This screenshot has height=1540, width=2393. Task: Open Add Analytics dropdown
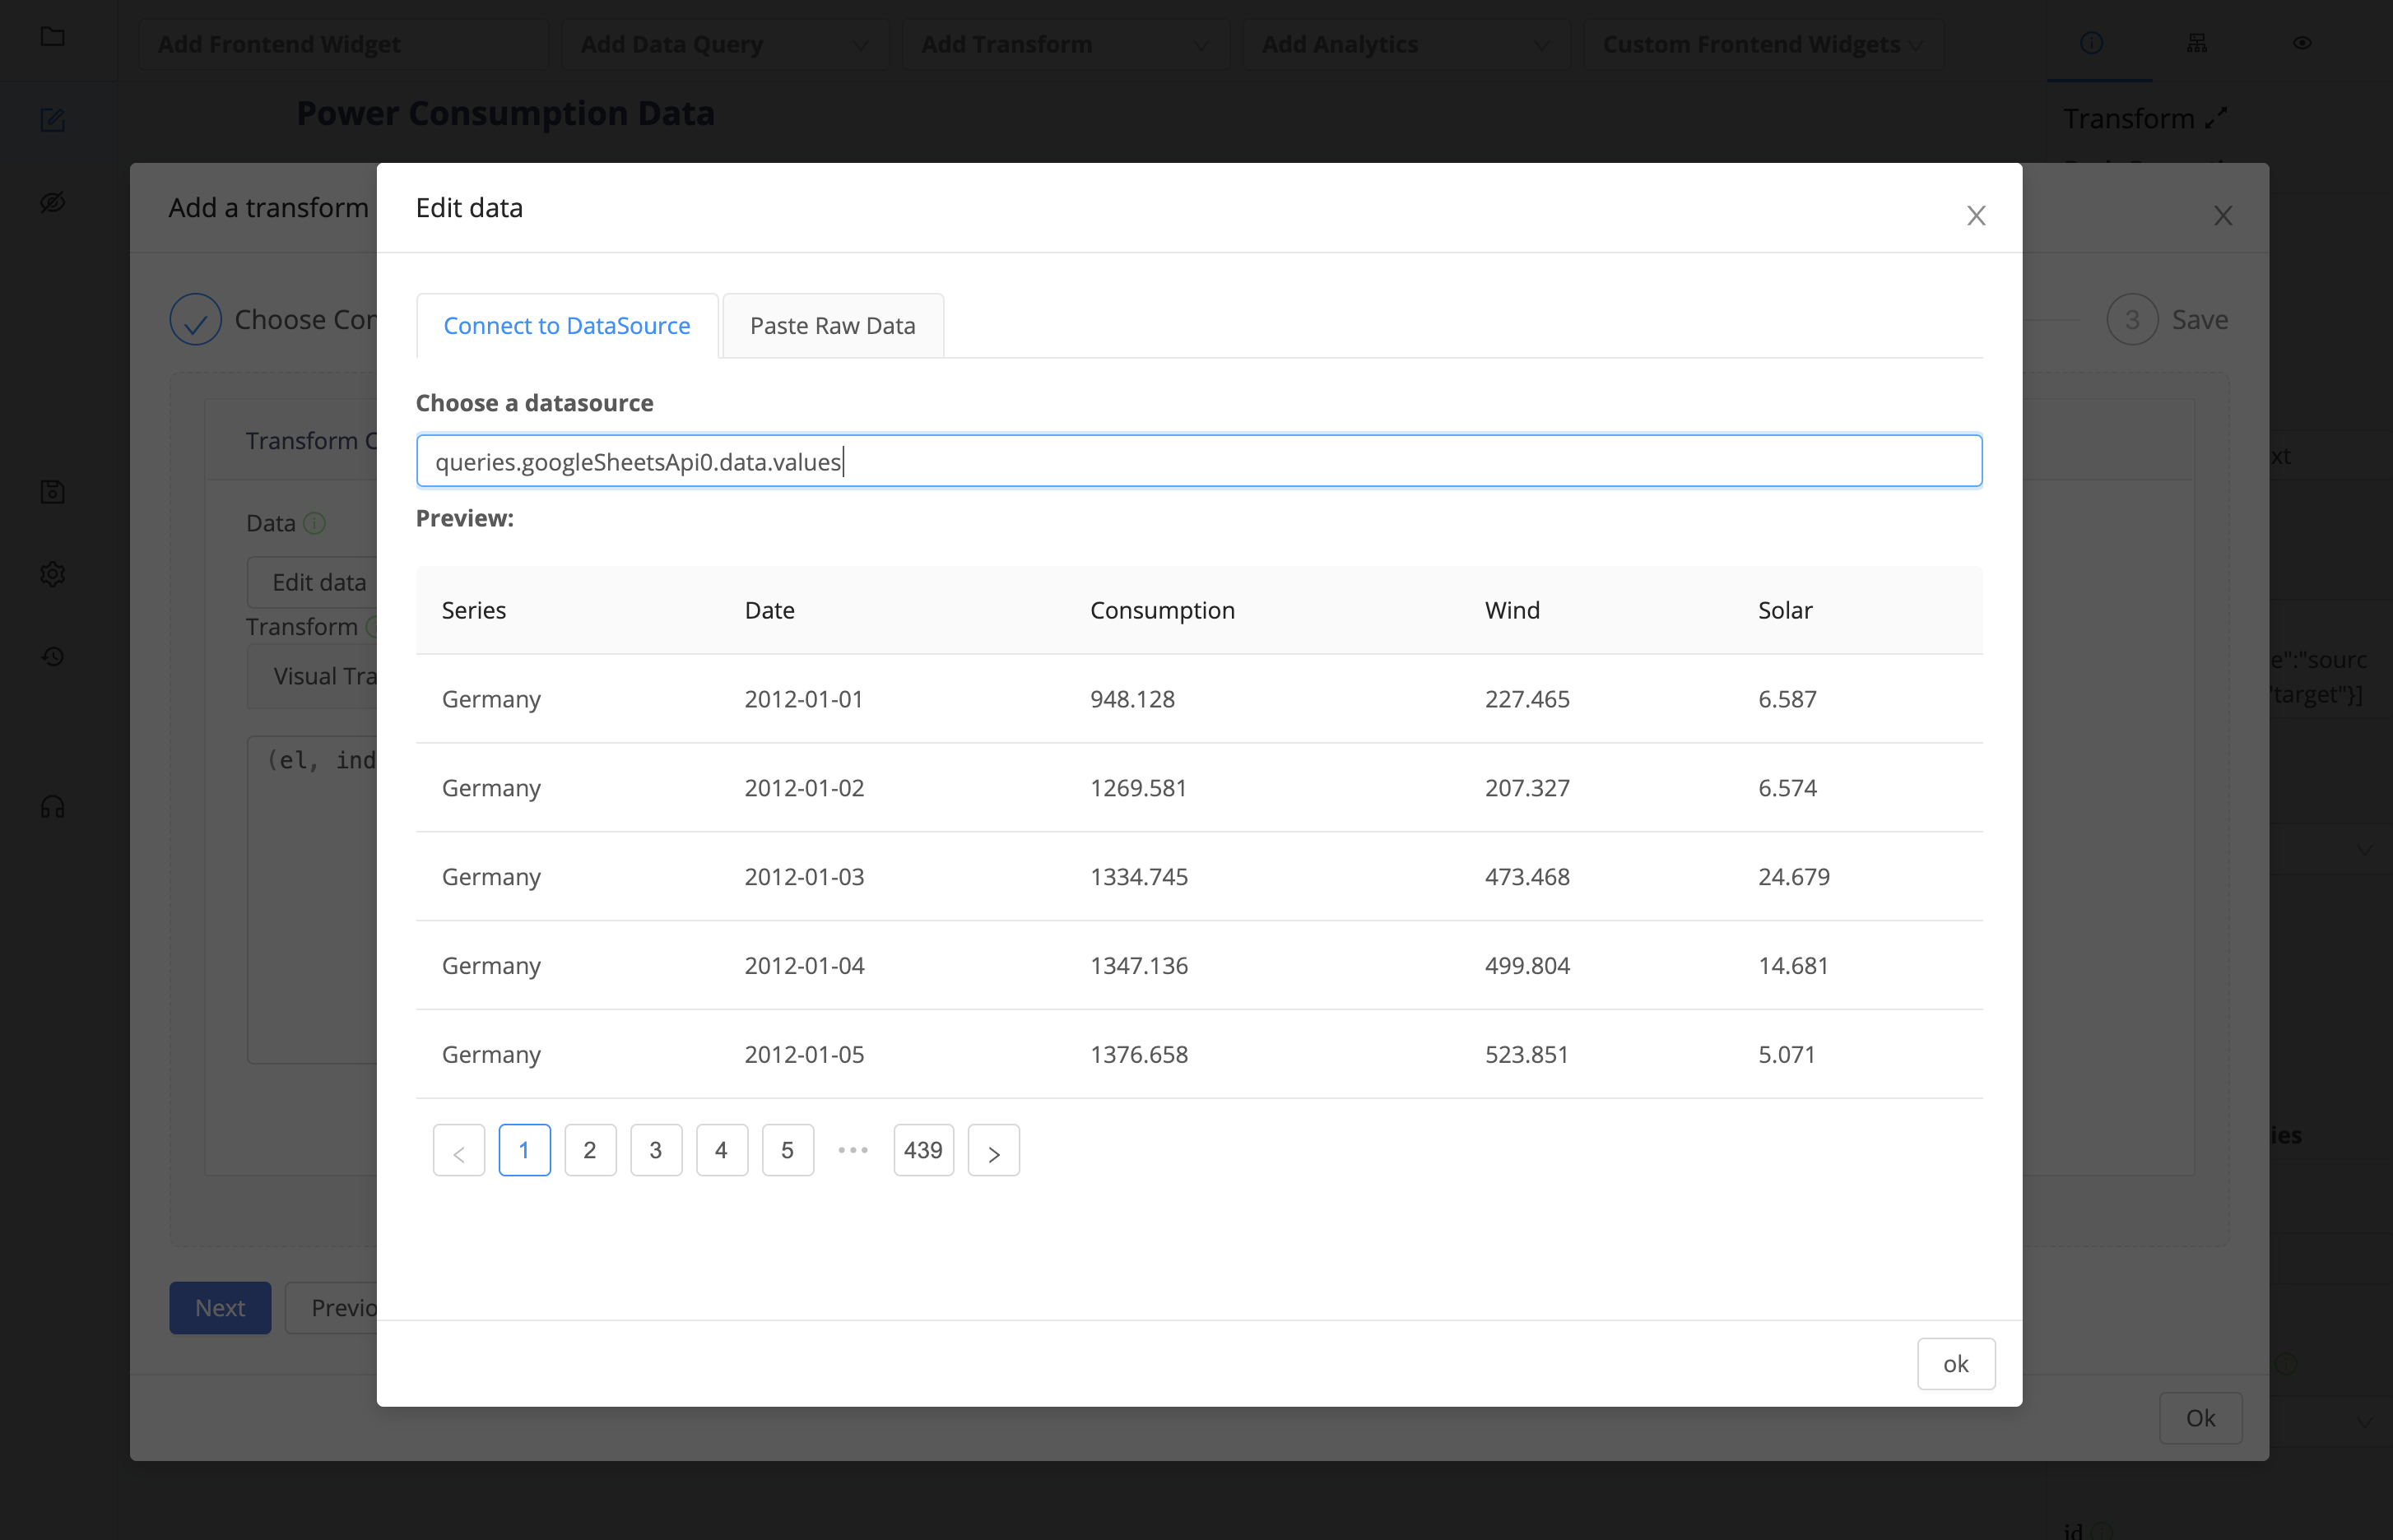coord(1406,44)
